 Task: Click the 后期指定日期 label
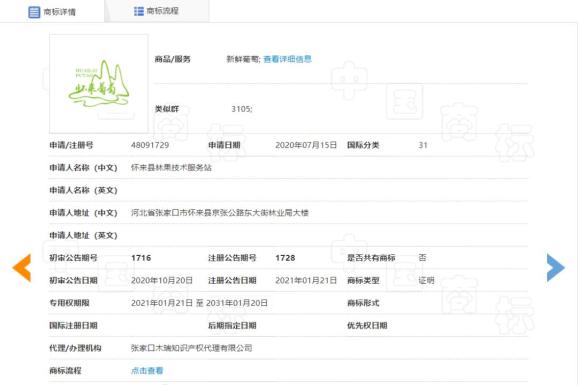coord(232,326)
